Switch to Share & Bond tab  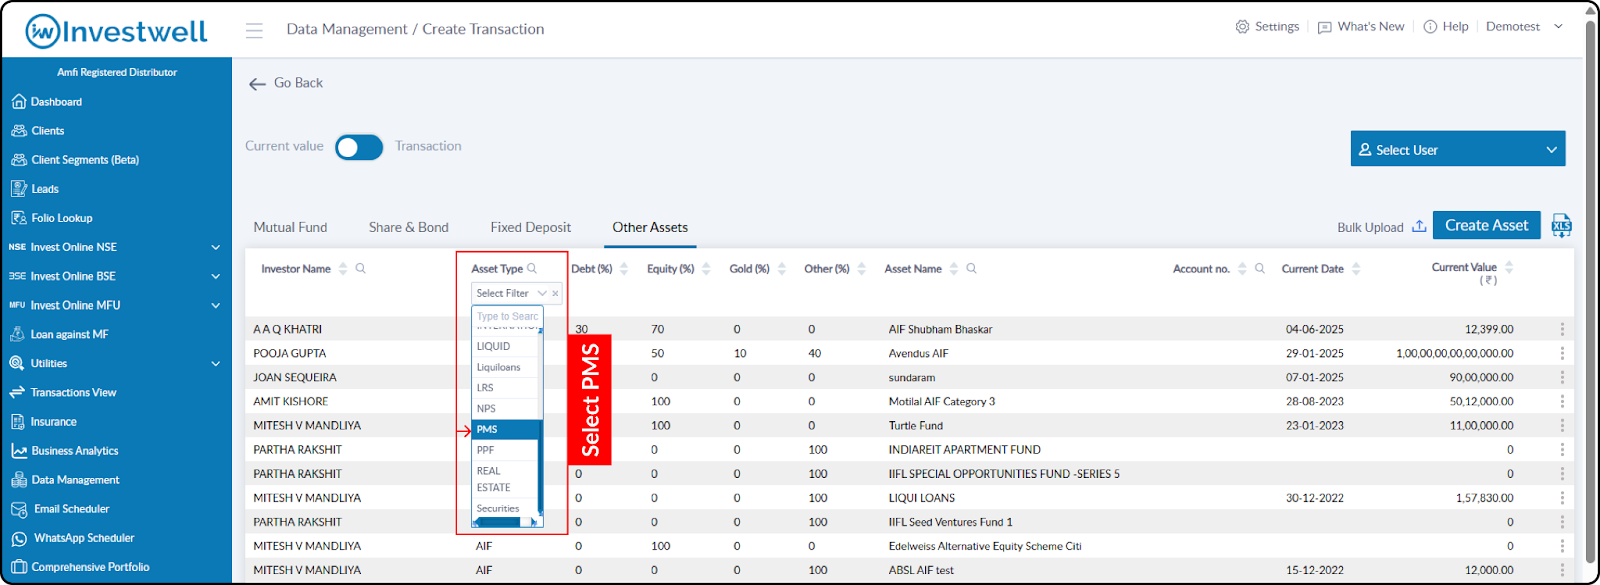(408, 228)
